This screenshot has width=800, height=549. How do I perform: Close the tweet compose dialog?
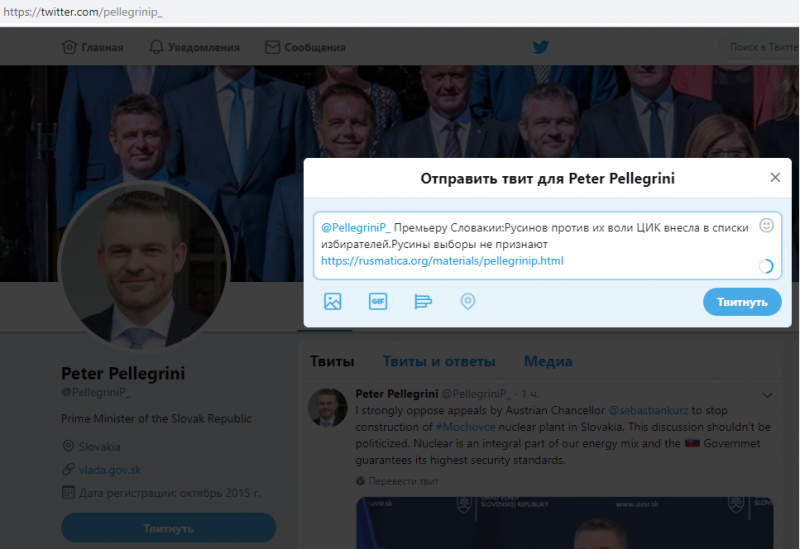pyautogui.click(x=775, y=178)
